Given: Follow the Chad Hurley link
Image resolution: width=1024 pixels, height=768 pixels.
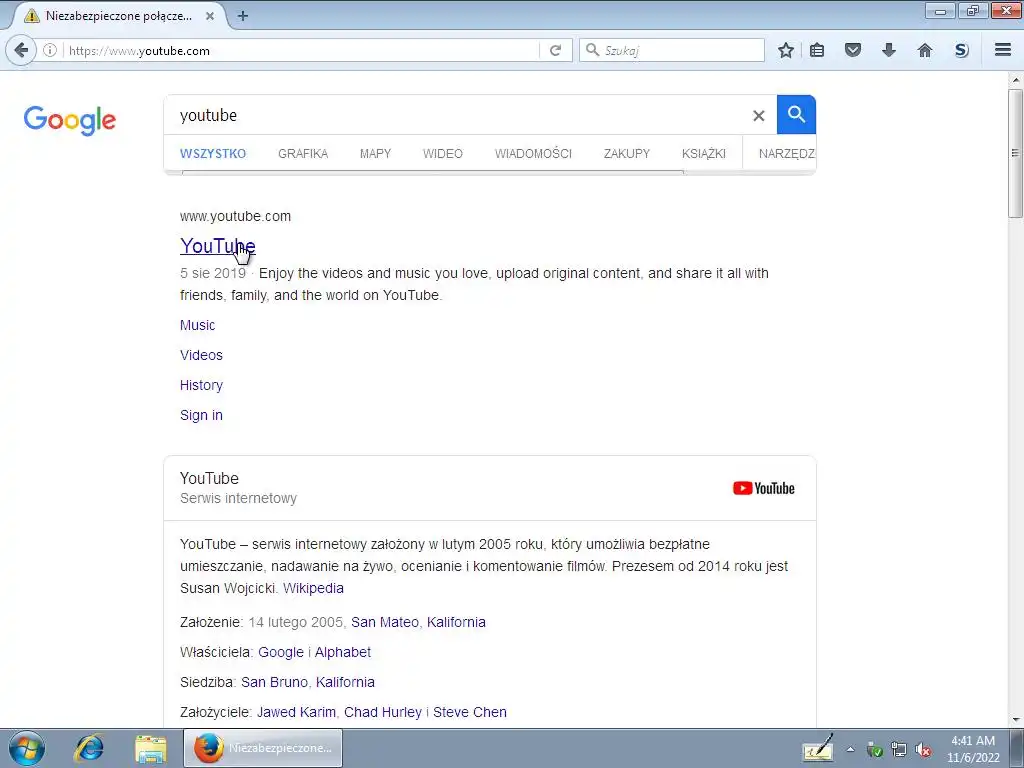Looking at the screenshot, I should pyautogui.click(x=383, y=712).
